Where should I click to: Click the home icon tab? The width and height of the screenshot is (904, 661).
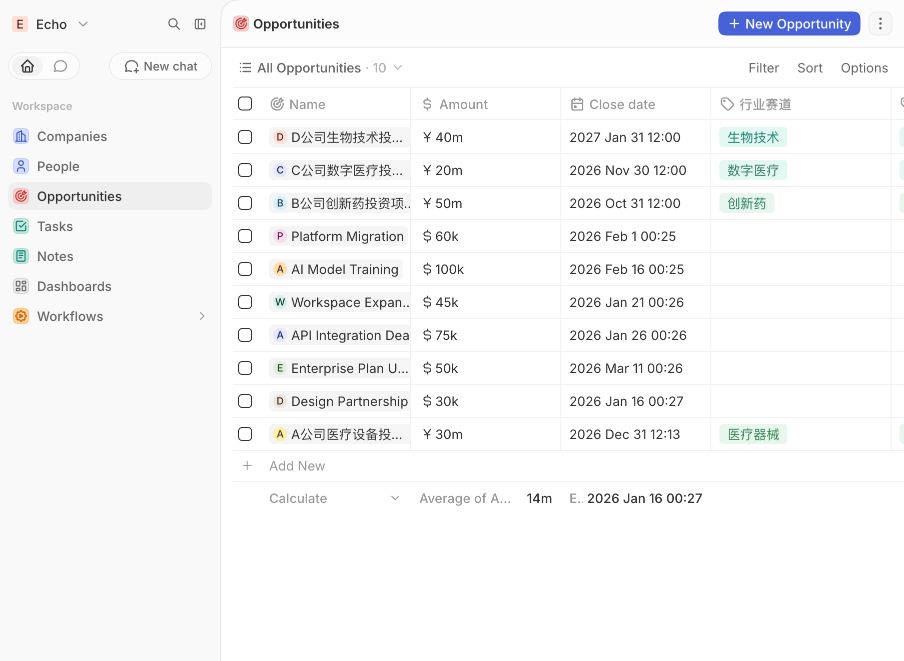pos(28,66)
